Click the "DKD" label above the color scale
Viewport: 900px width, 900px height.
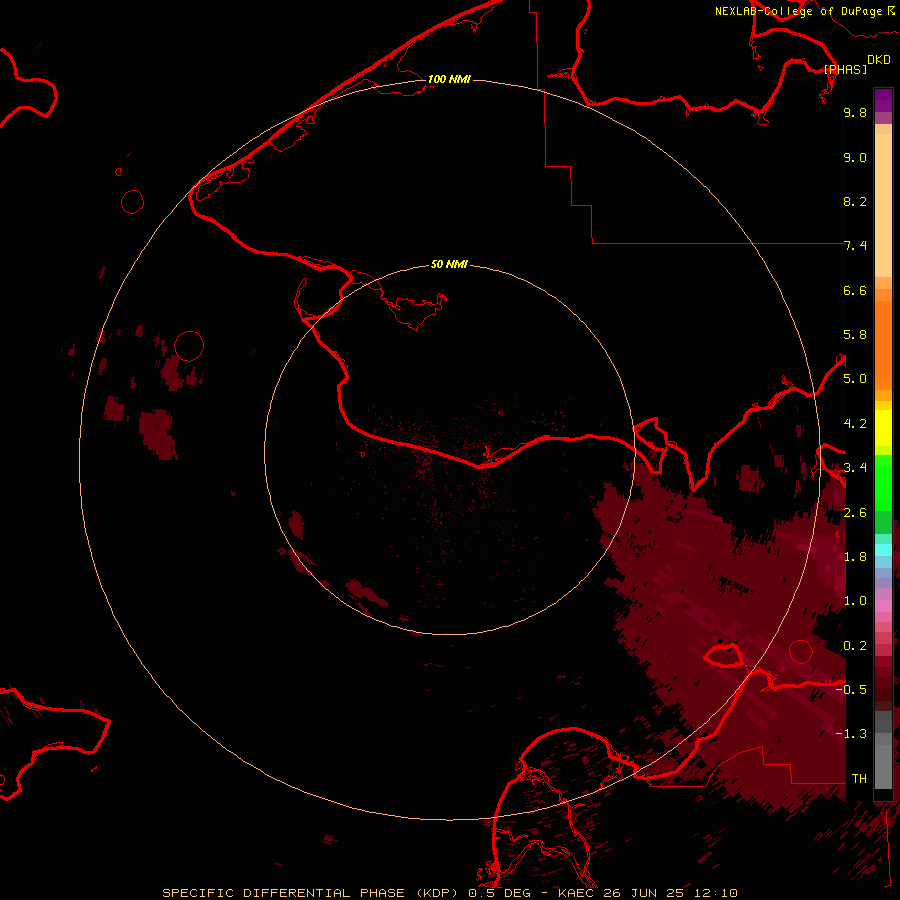(x=879, y=60)
